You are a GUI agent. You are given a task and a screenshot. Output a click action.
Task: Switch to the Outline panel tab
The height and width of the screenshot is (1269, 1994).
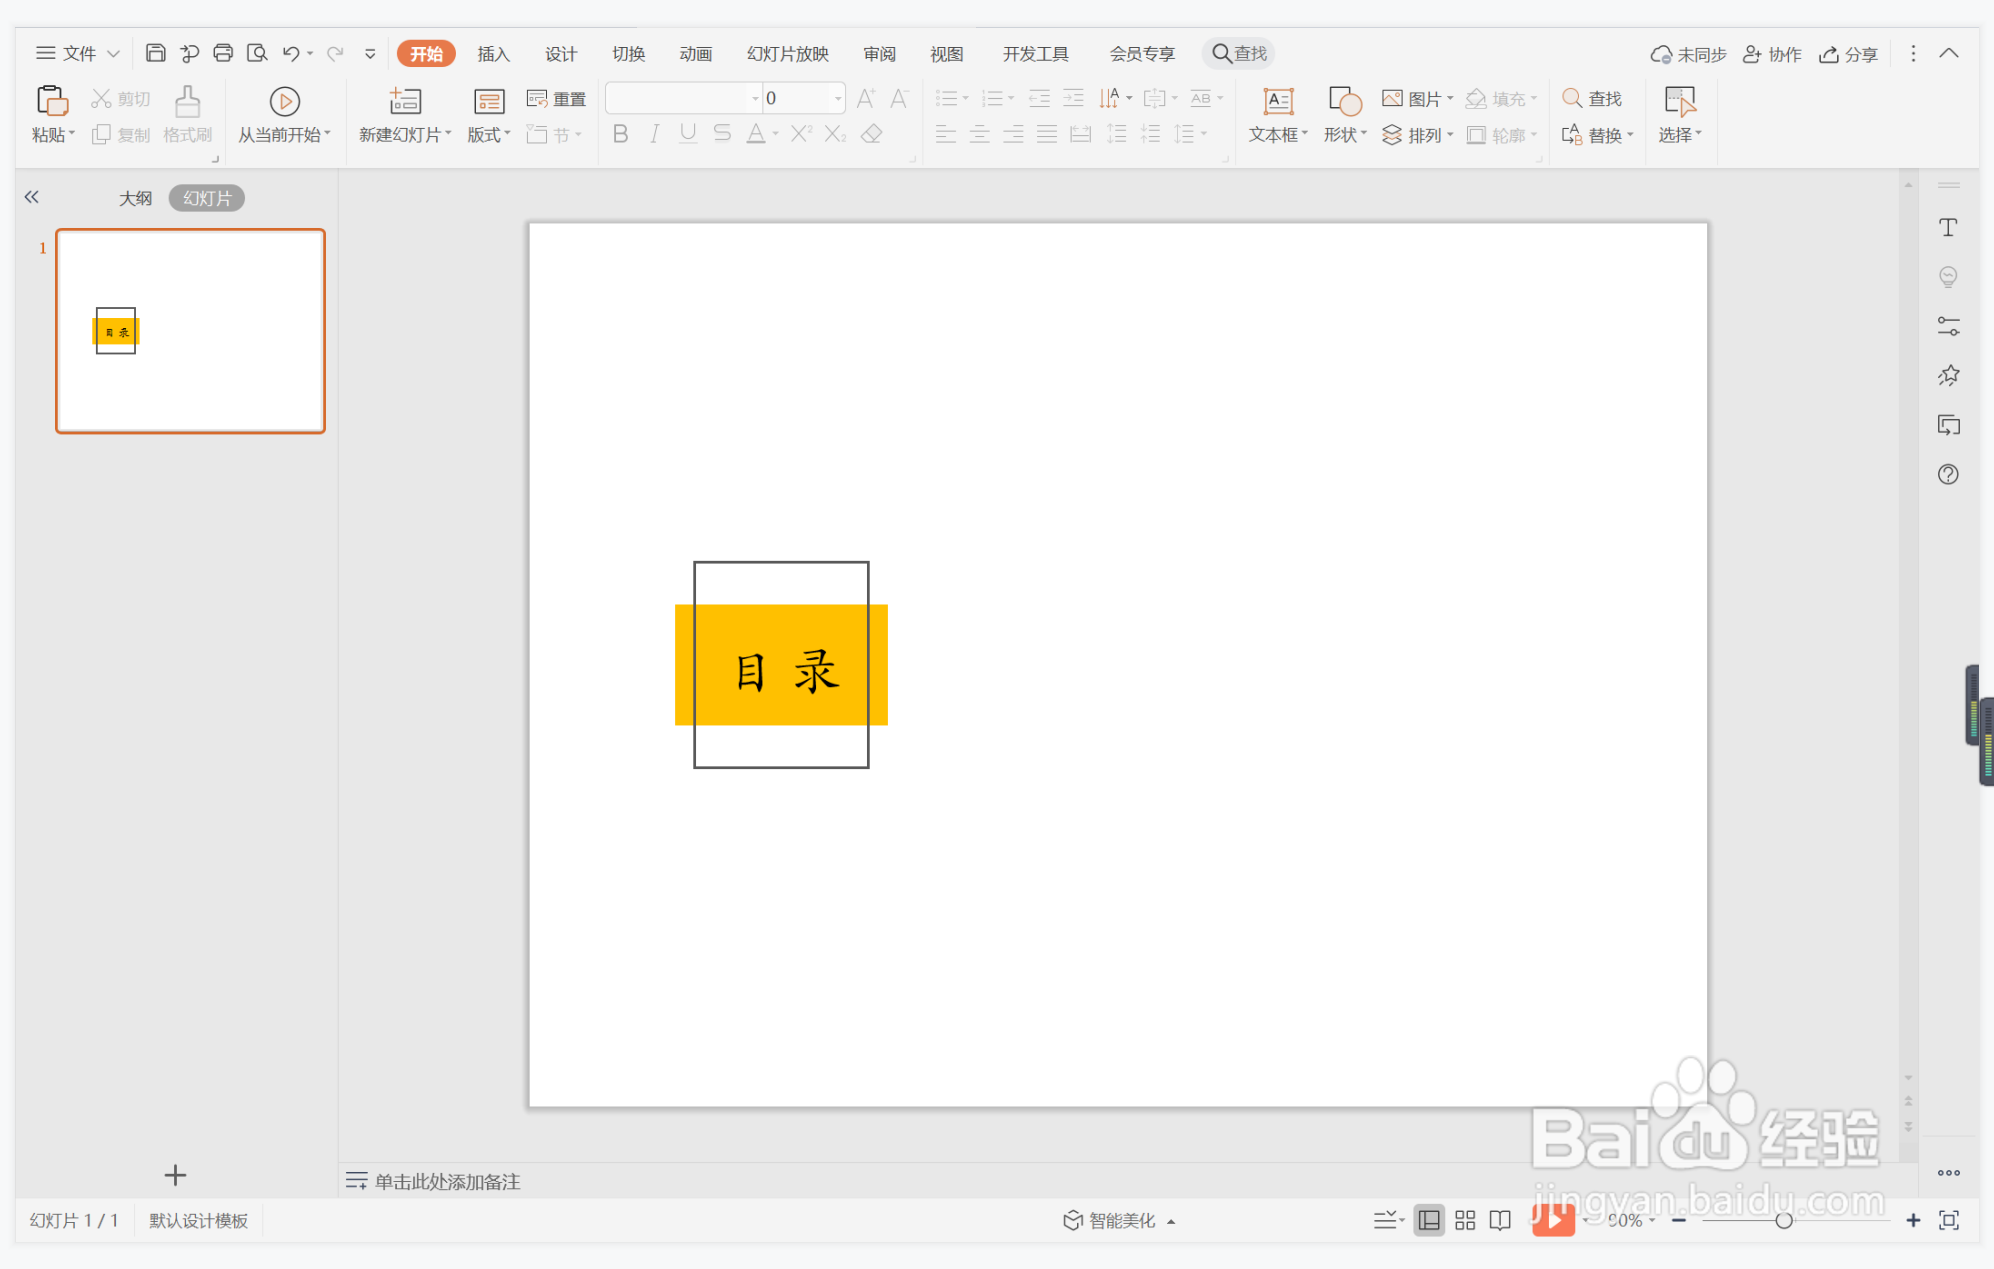(x=136, y=198)
